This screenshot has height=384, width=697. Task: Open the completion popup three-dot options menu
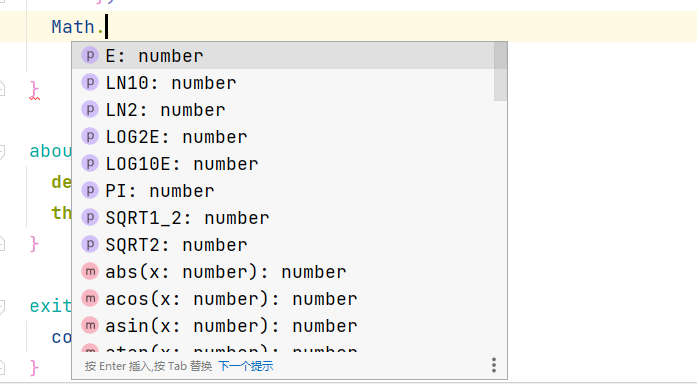point(494,365)
